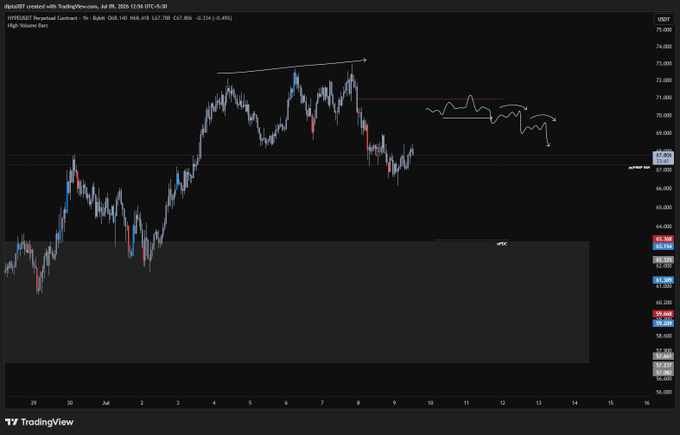Click the gray 57.661 price label

point(664,356)
